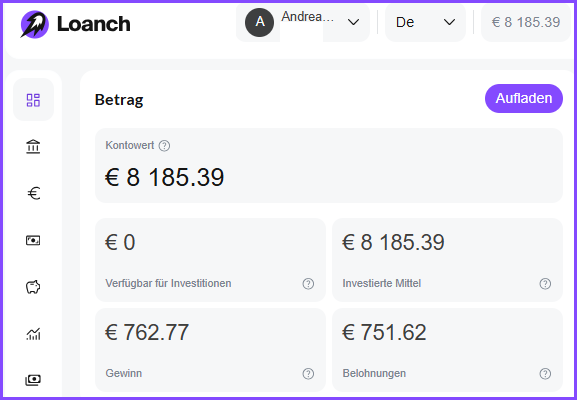Open the piggy bank sidebar icon
Image resolution: width=577 pixels, height=400 pixels.
[33, 287]
